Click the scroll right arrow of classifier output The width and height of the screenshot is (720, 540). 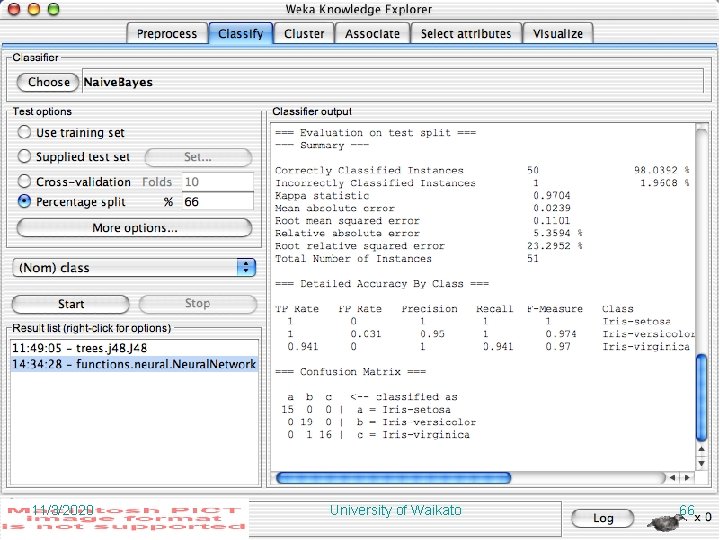[x=687, y=478]
